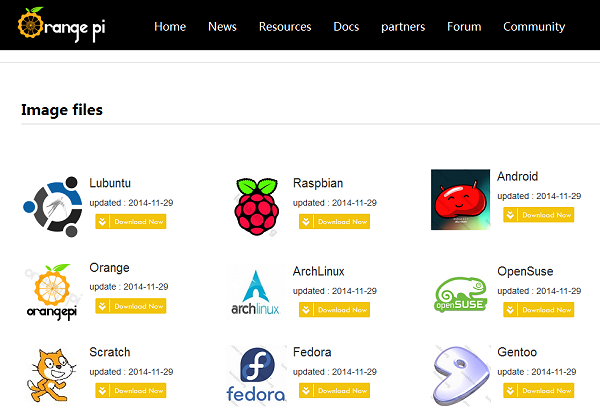Download the Scratch image
Screen dimensions: 600x417
[x=131, y=391]
